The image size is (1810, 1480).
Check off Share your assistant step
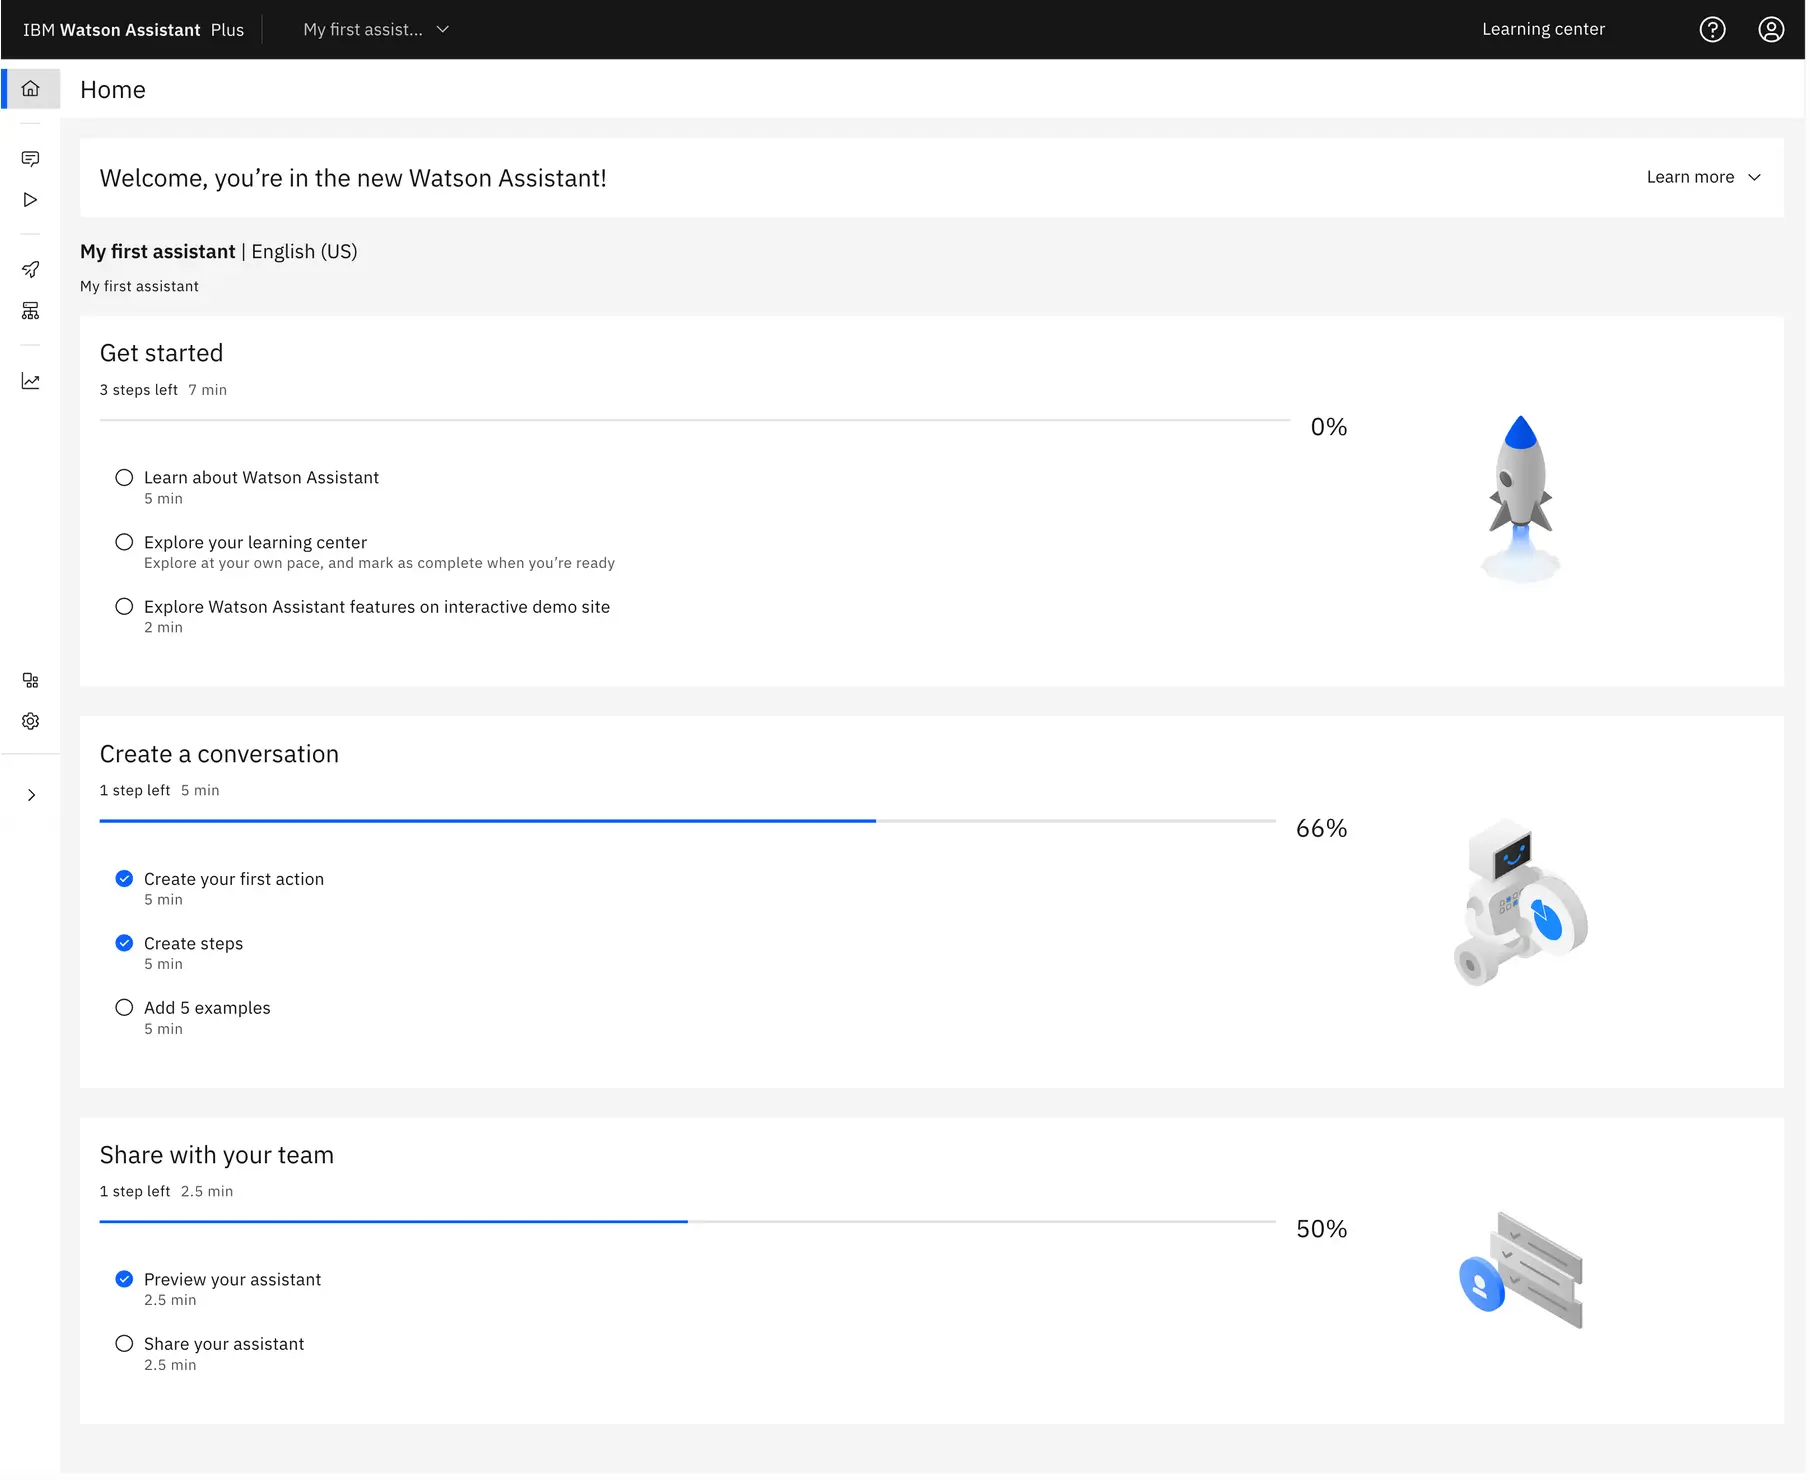pos(124,1343)
